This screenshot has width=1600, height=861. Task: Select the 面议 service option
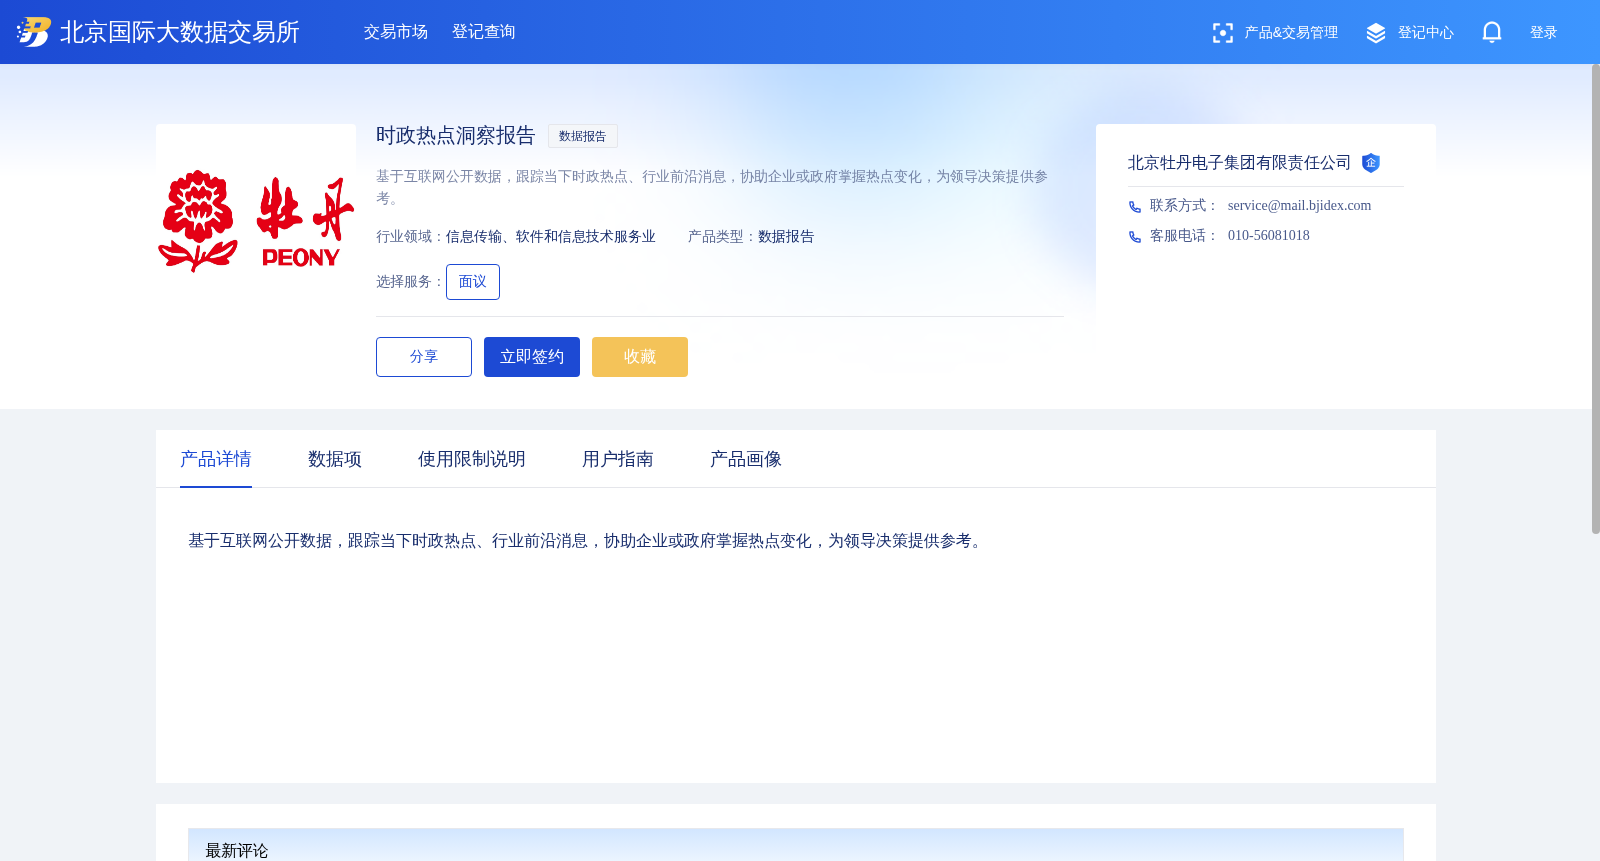tap(473, 282)
